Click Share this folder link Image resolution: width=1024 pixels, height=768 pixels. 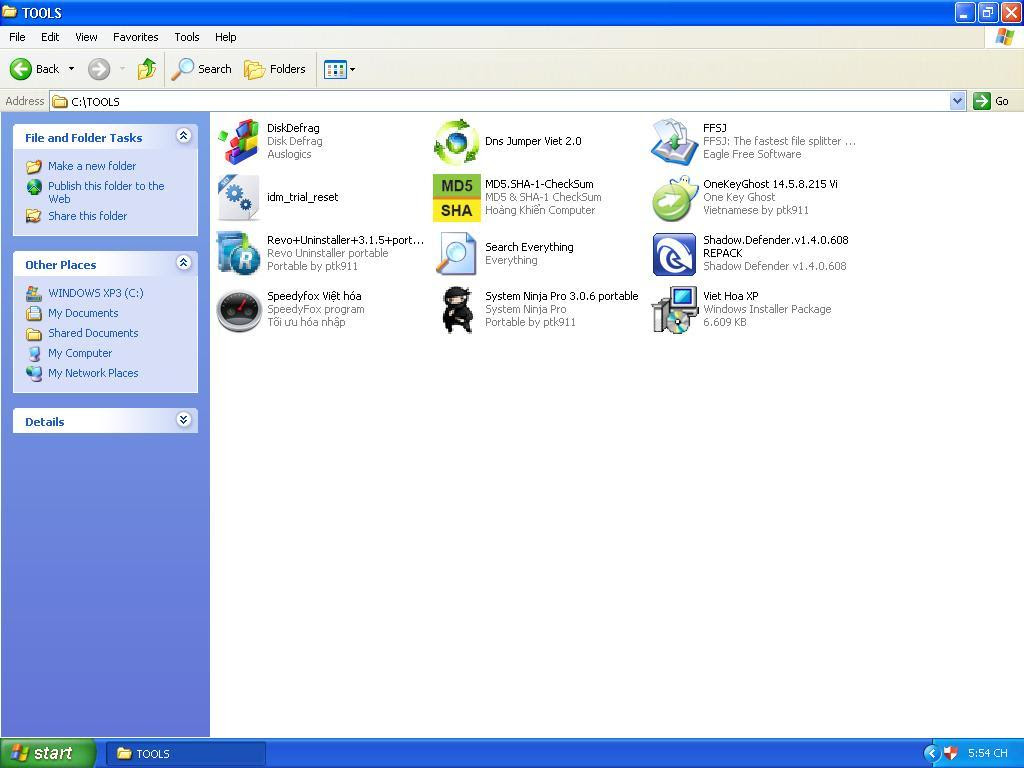pyautogui.click(x=88, y=216)
